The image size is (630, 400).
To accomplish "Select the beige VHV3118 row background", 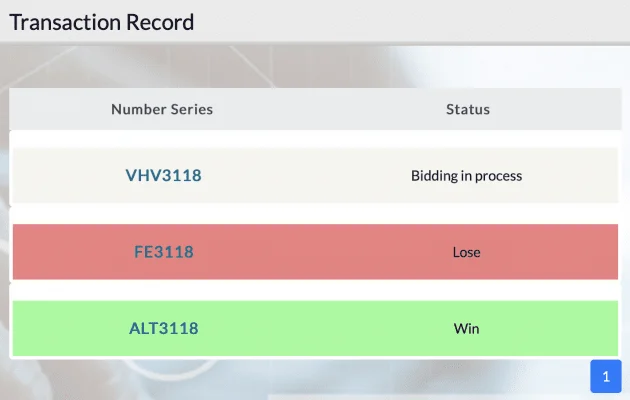I will point(315,176).
